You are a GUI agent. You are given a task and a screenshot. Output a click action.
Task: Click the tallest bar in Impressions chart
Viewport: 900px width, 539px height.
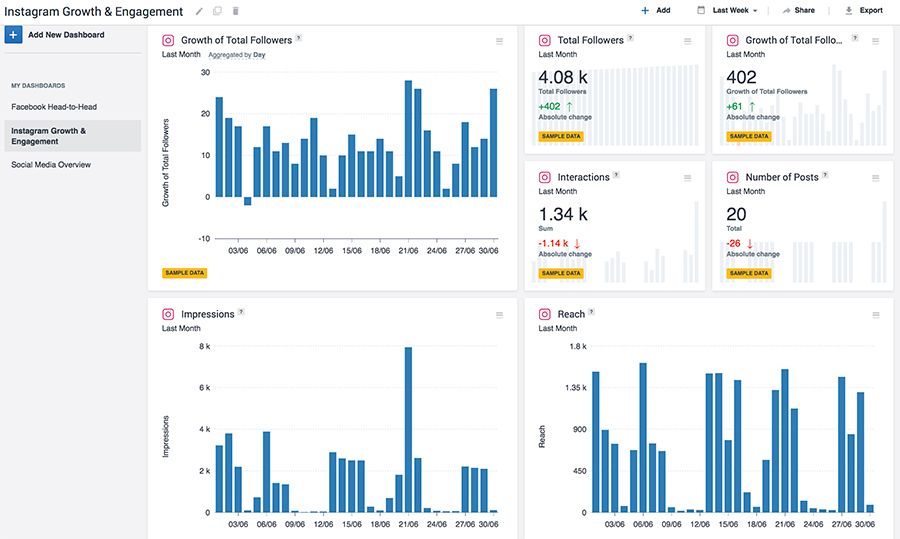[409, 430]
